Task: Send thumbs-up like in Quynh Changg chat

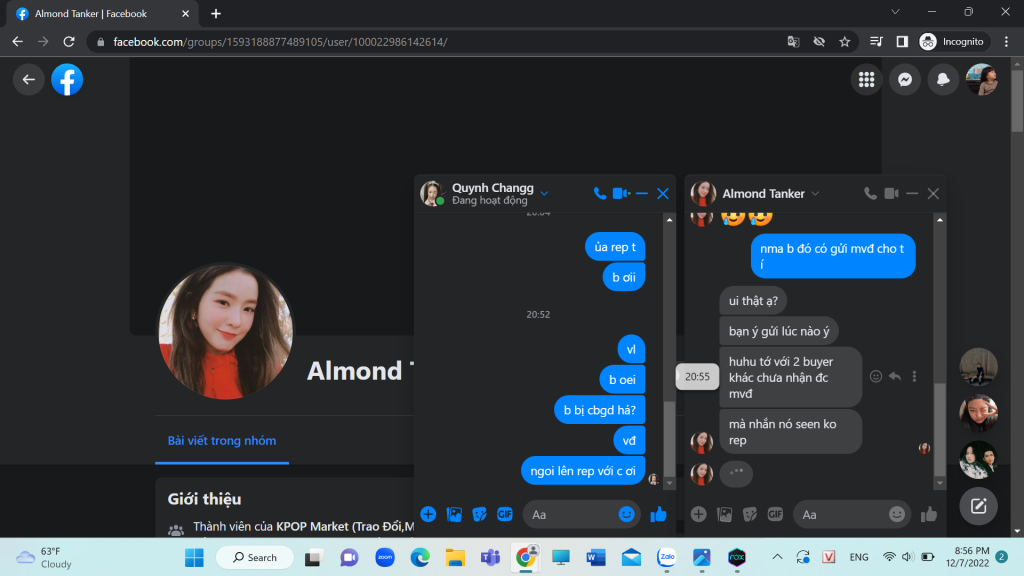Action: tap(658, 515)
